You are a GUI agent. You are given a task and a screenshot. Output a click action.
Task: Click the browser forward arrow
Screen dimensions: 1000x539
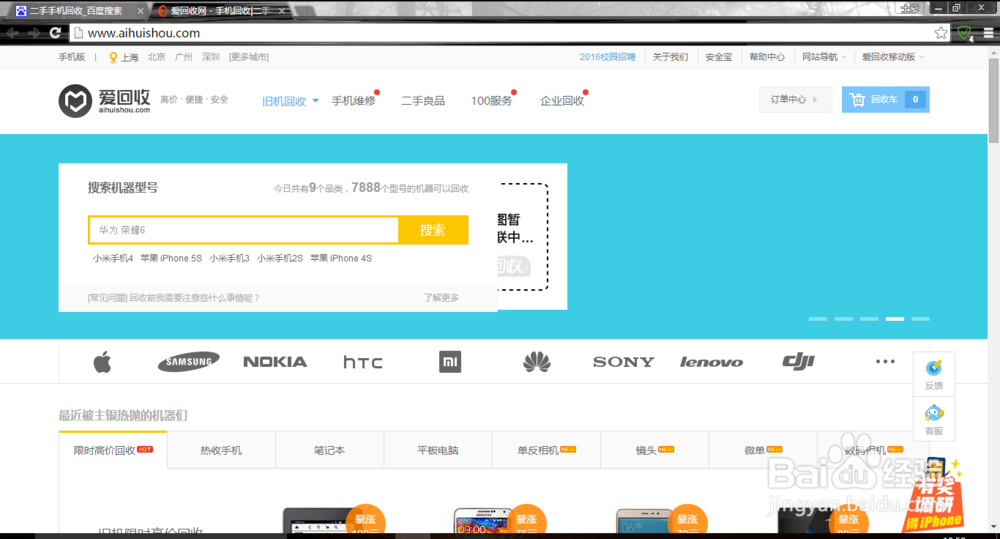pyautogui.click(x=33, y=33)
